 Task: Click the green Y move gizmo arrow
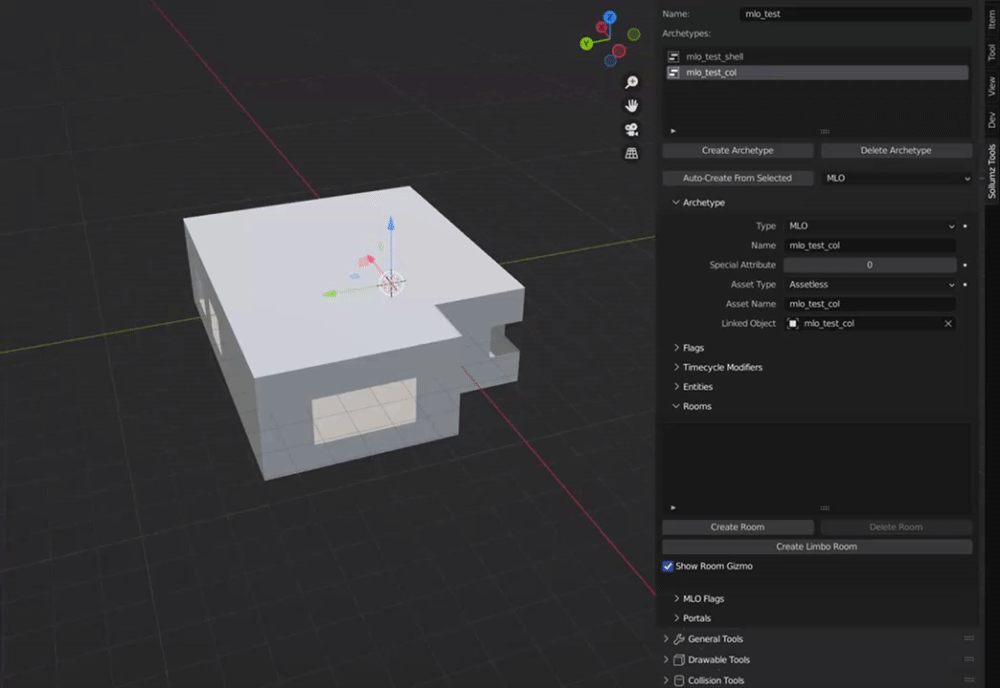pos(330,294)
